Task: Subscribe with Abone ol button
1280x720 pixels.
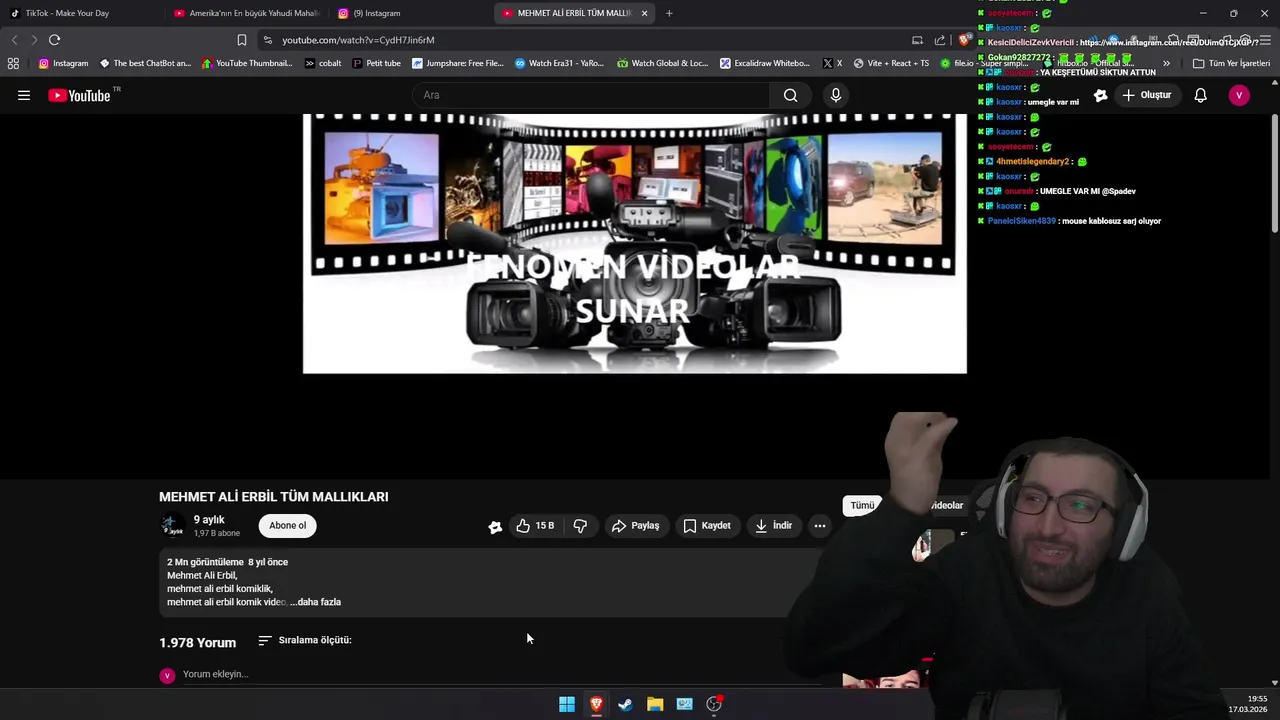Action: [x=287, y=525]
